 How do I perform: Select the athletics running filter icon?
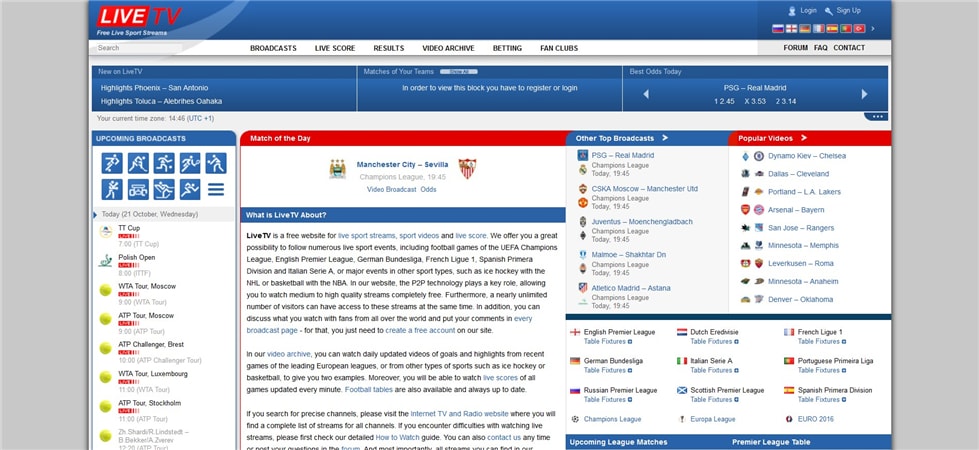coord(190,189)
